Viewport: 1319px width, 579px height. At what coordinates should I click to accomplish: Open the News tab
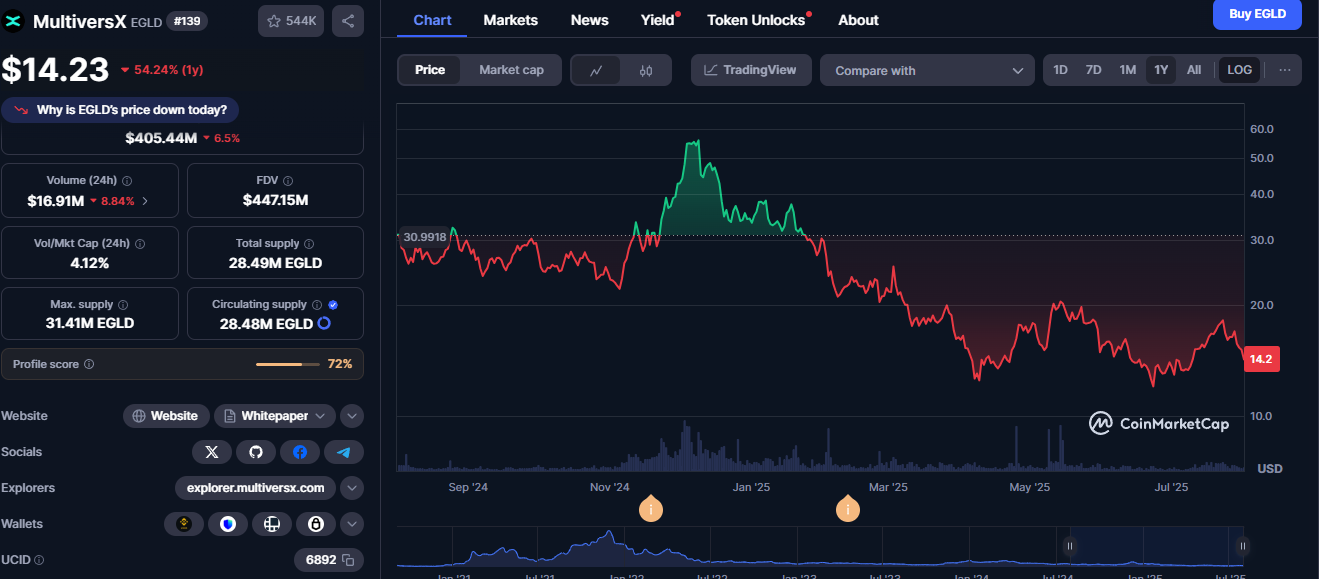click(590, 20)
